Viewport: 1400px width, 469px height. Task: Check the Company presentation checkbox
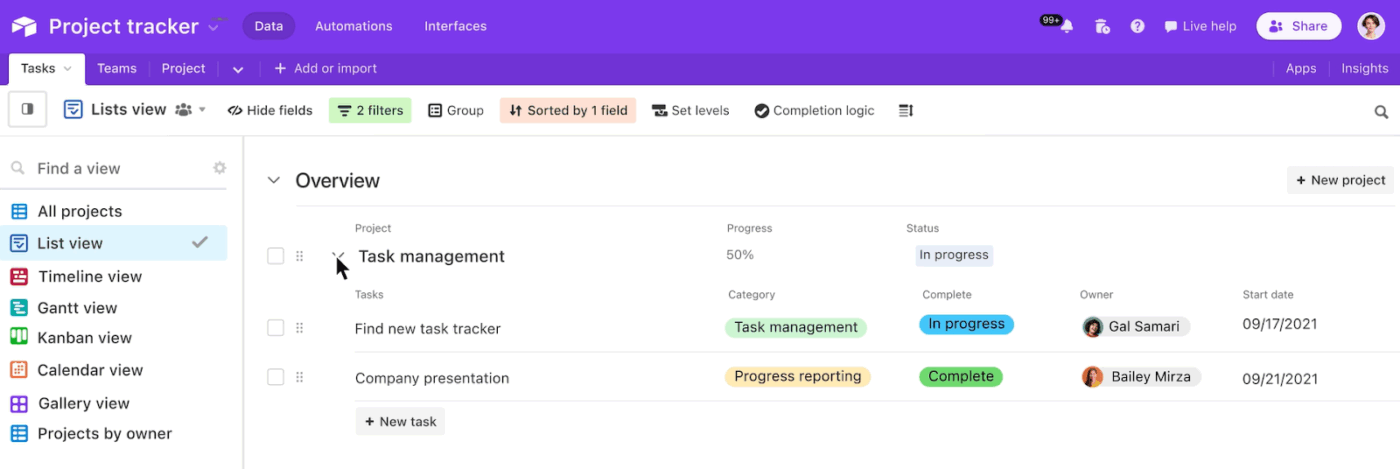pyautogui.click(x=275, y=378)
